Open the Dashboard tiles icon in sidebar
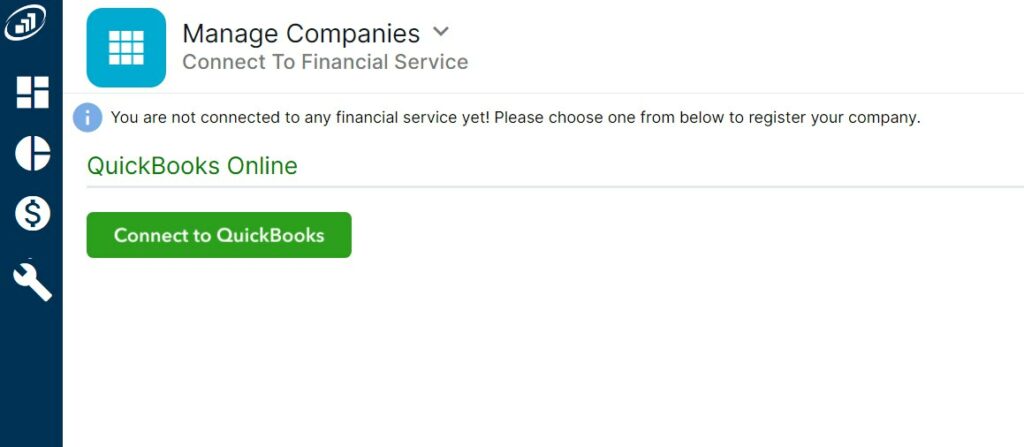 pyautogui.click(x=33, y=92)
